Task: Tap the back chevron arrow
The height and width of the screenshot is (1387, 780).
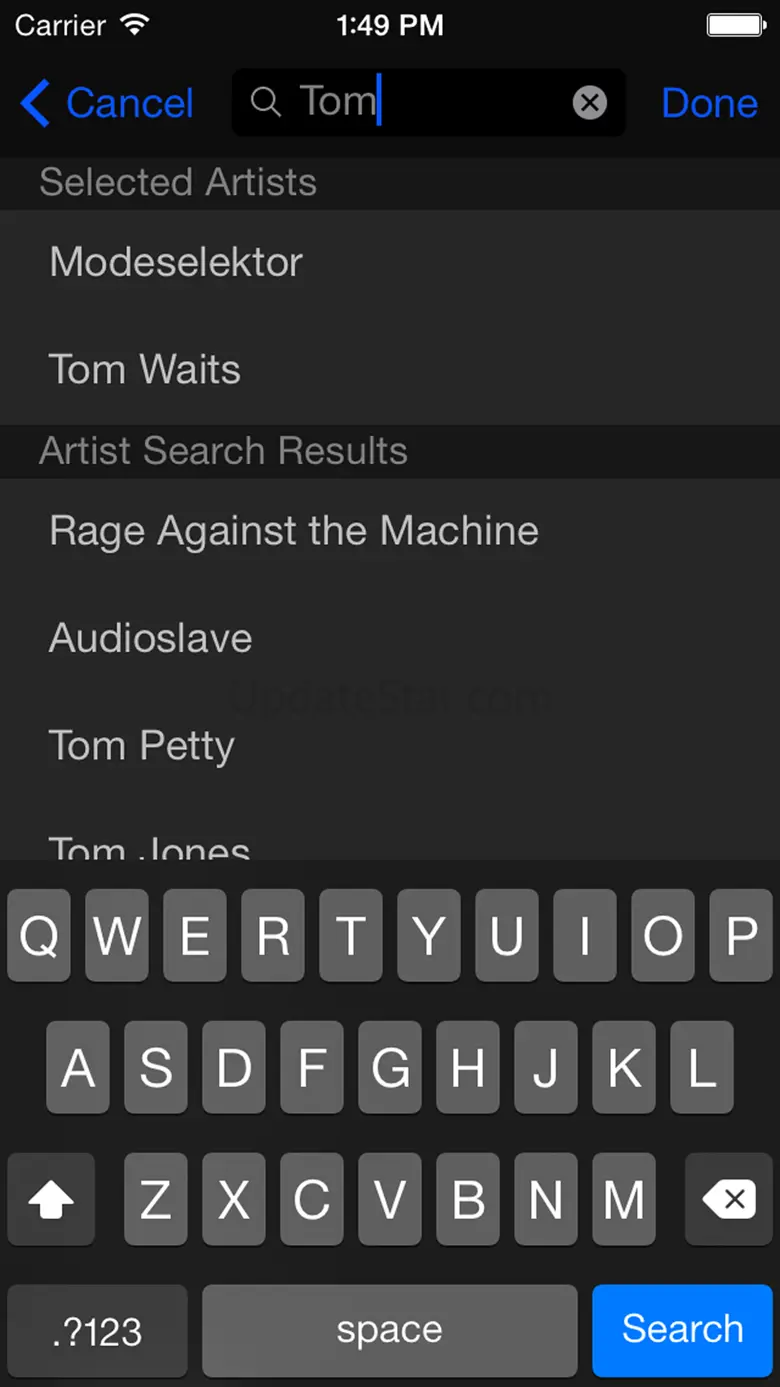Action: [35, 103]
